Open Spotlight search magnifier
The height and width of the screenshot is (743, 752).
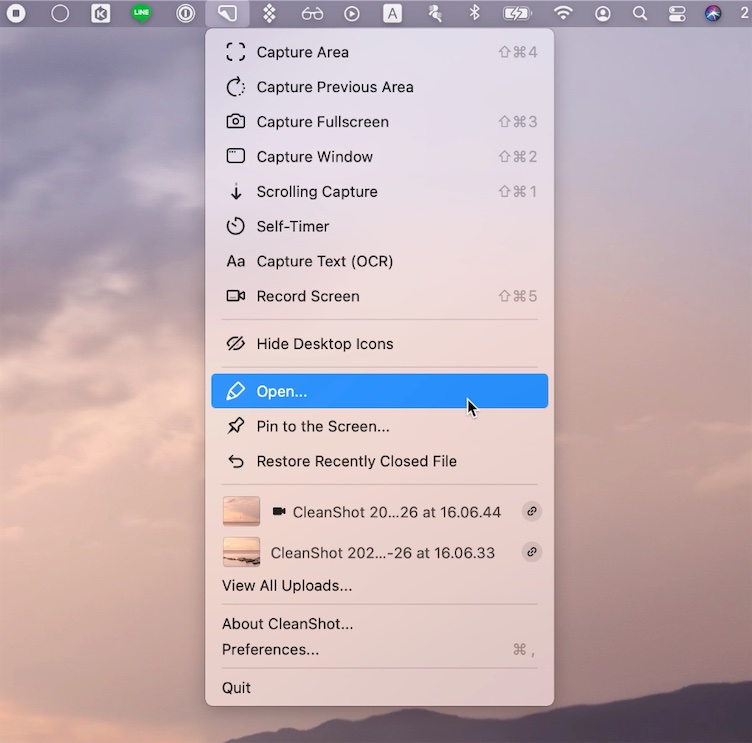click(640, 13)
